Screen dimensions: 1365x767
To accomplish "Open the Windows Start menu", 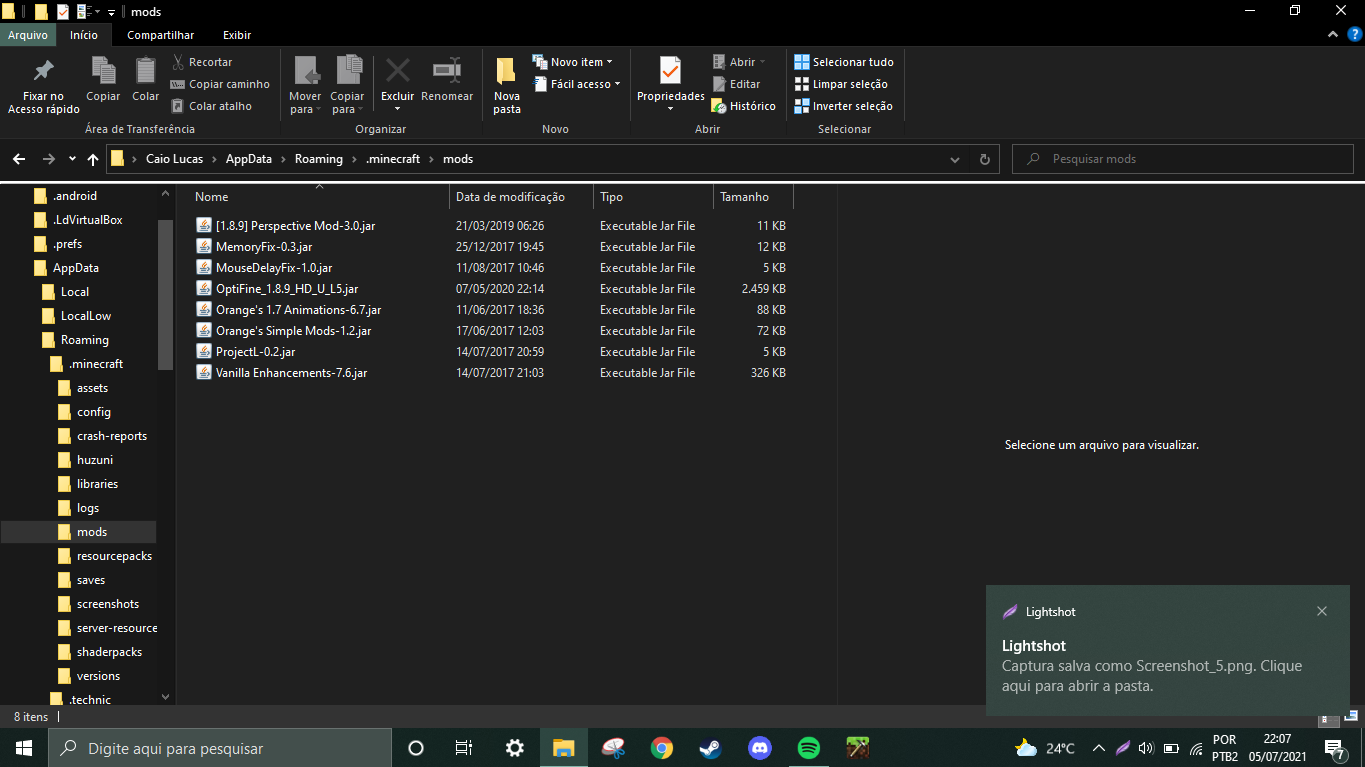I will tap(24, 748).
